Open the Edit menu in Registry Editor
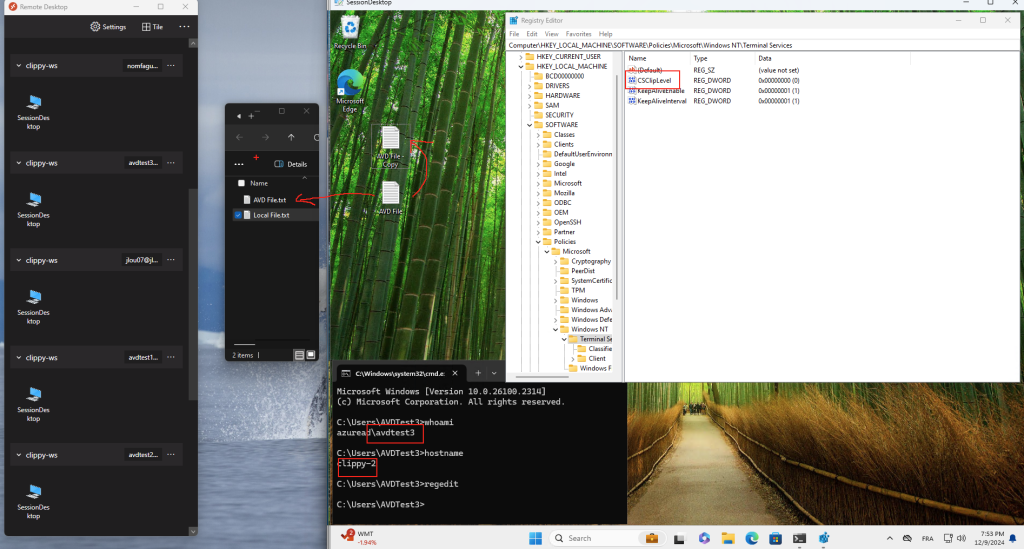 532,34
